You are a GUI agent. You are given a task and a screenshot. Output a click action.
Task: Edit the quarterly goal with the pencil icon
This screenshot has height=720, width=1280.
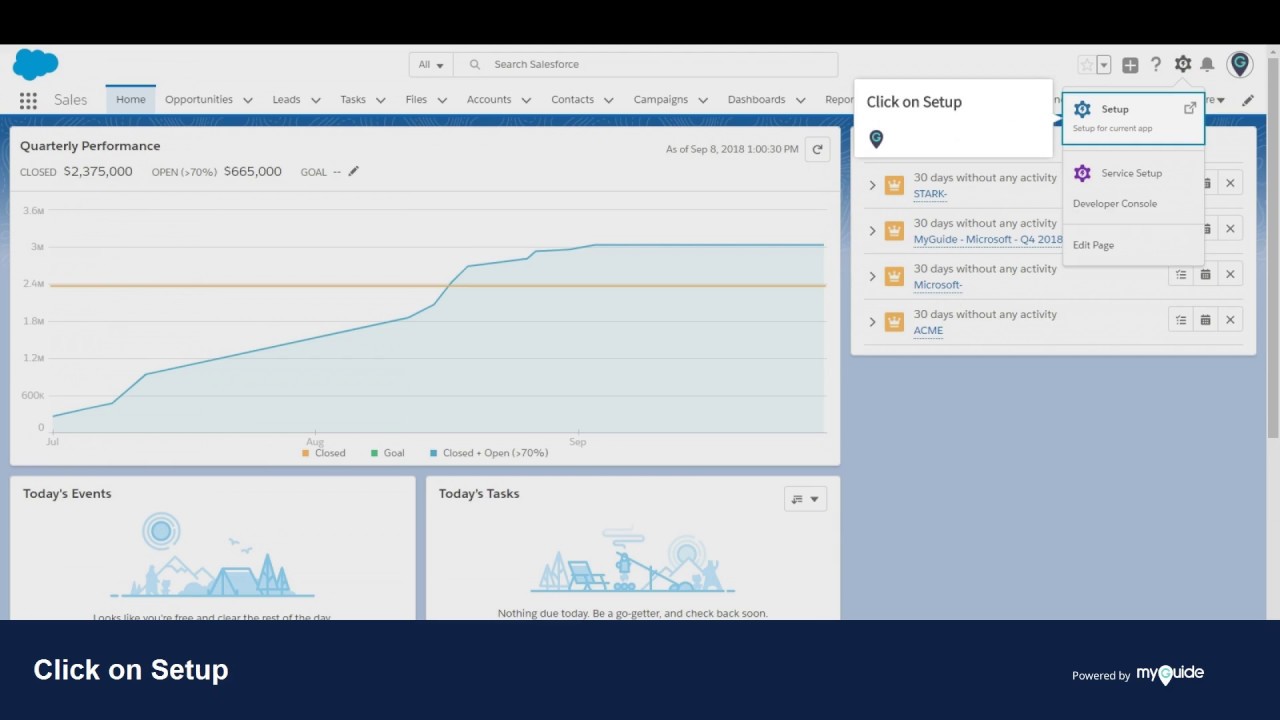(353, 171)
